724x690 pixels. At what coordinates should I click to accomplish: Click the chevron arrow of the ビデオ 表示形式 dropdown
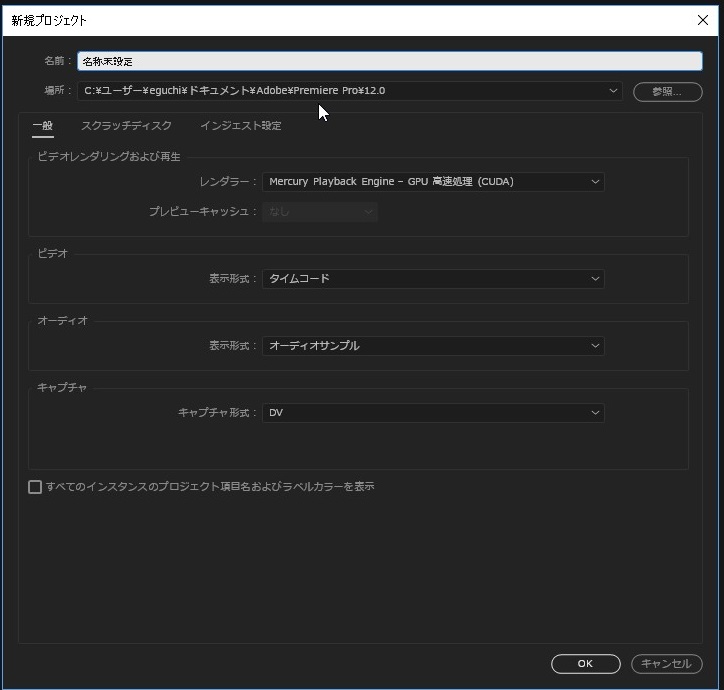click(595, 279)
